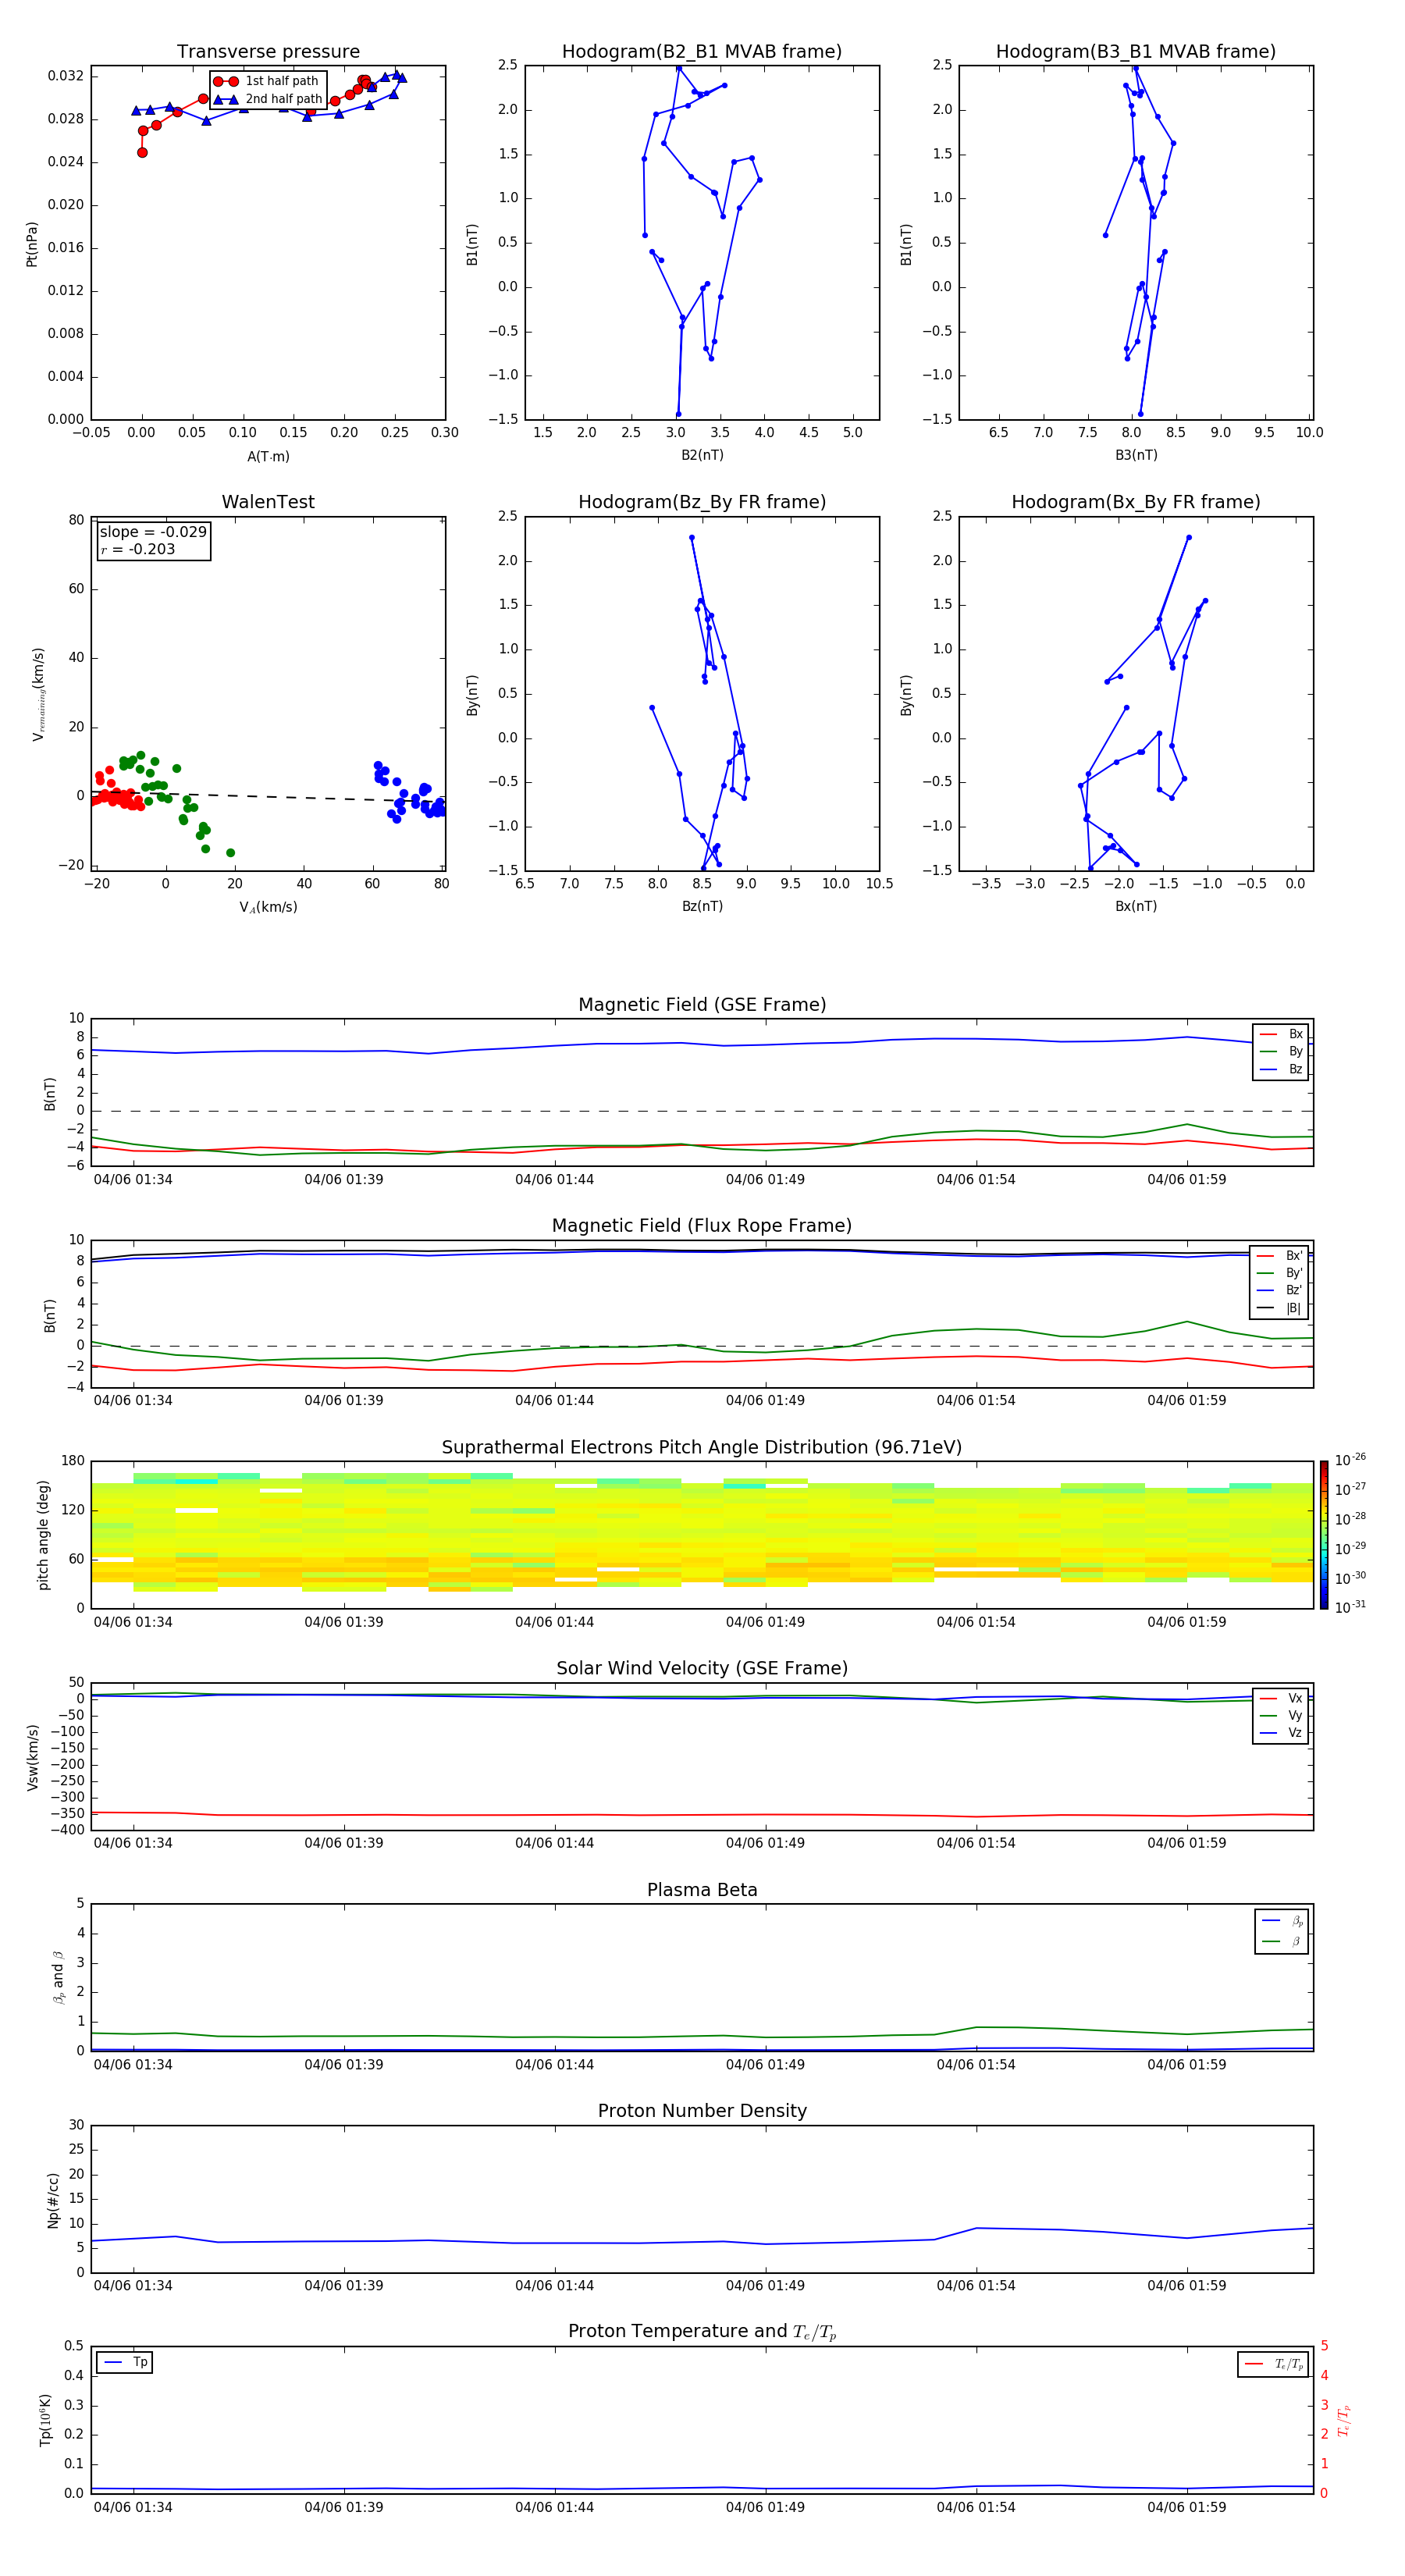Click the 'Hodogram(Bx_By FR frame)' title
Screen dimensions: 1405x2576
(x=1136, y=502)
